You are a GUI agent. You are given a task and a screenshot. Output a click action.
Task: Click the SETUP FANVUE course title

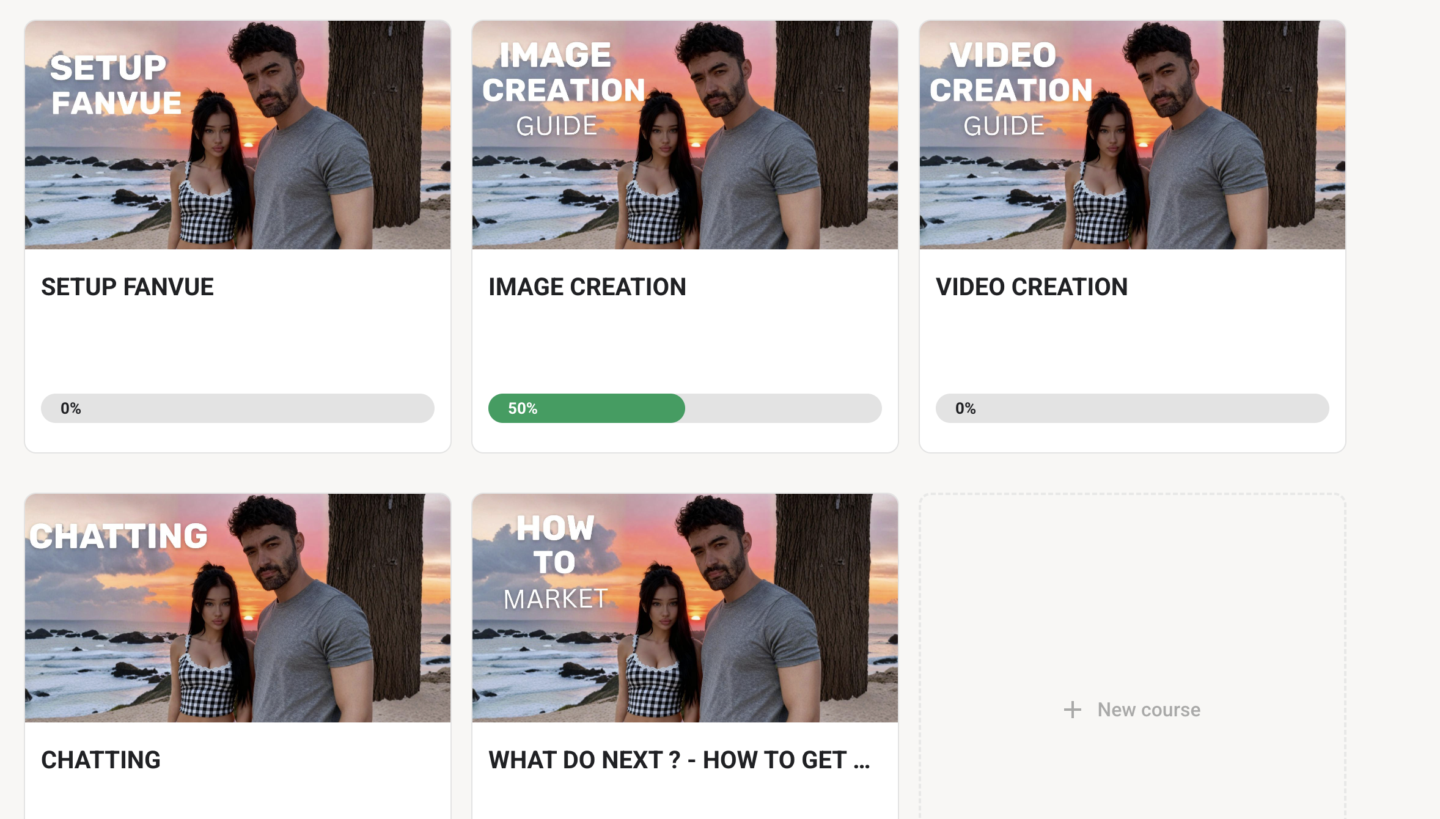pos(127,287)
